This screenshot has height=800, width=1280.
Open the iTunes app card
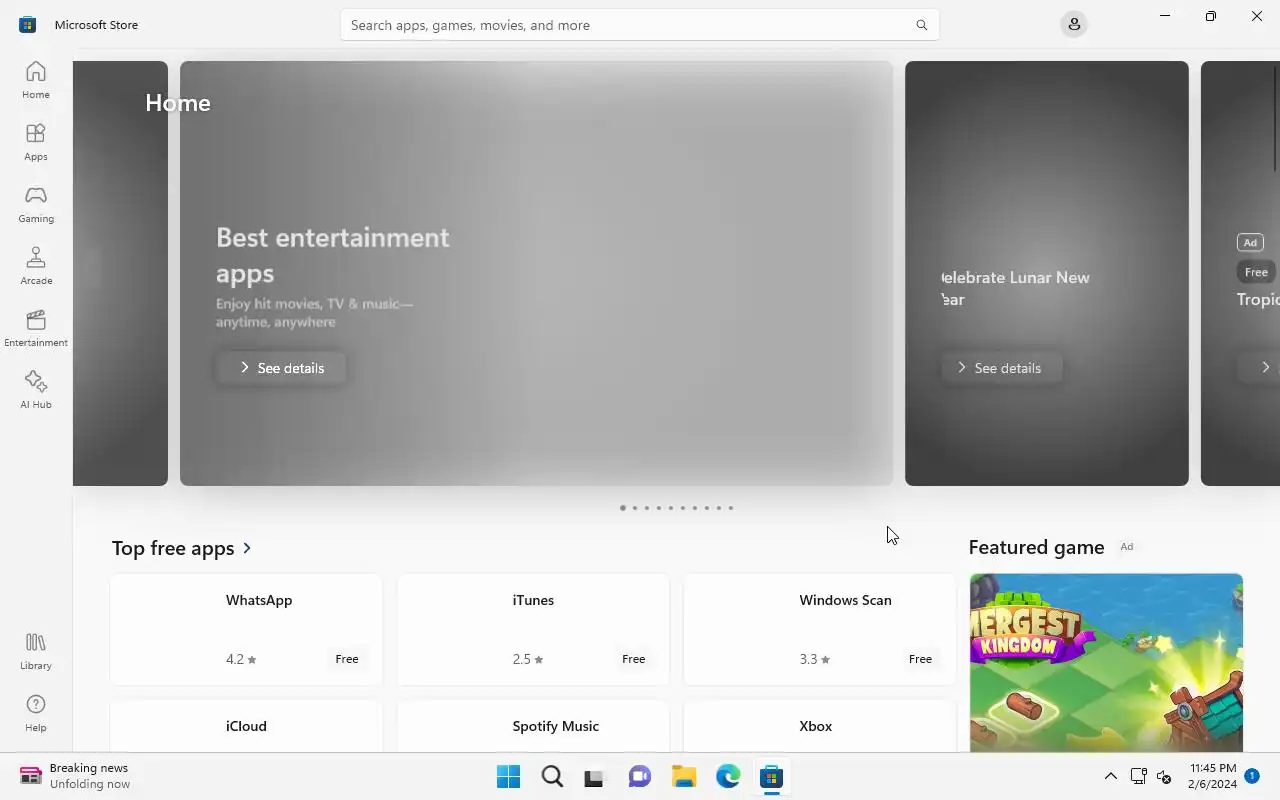(x=533, y=629)
